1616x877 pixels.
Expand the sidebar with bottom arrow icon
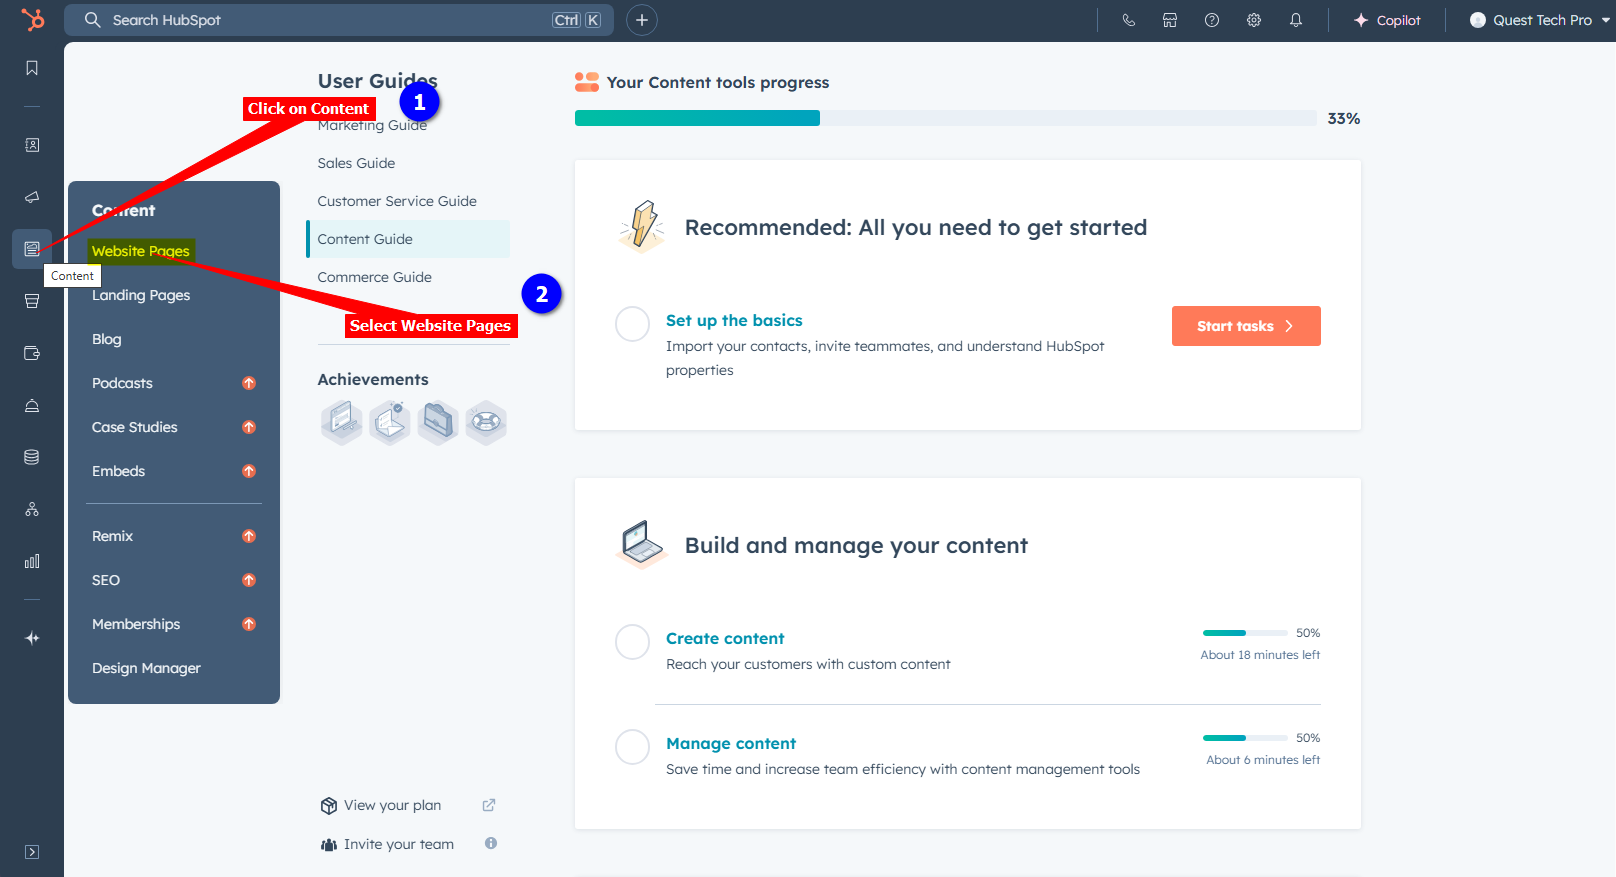tap(32, 852)
